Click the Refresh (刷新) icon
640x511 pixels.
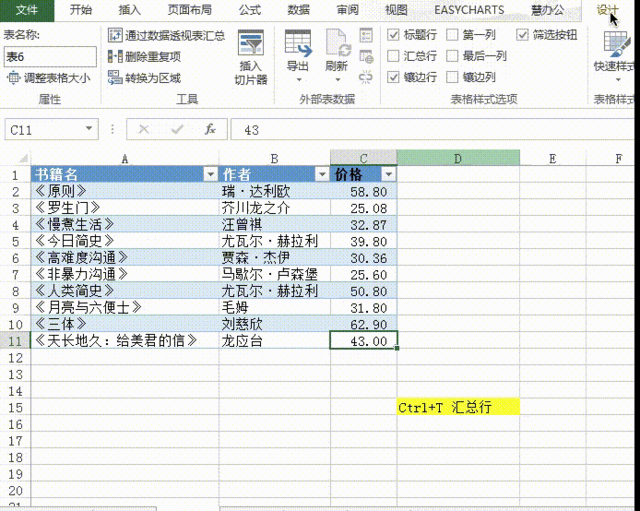337,43
